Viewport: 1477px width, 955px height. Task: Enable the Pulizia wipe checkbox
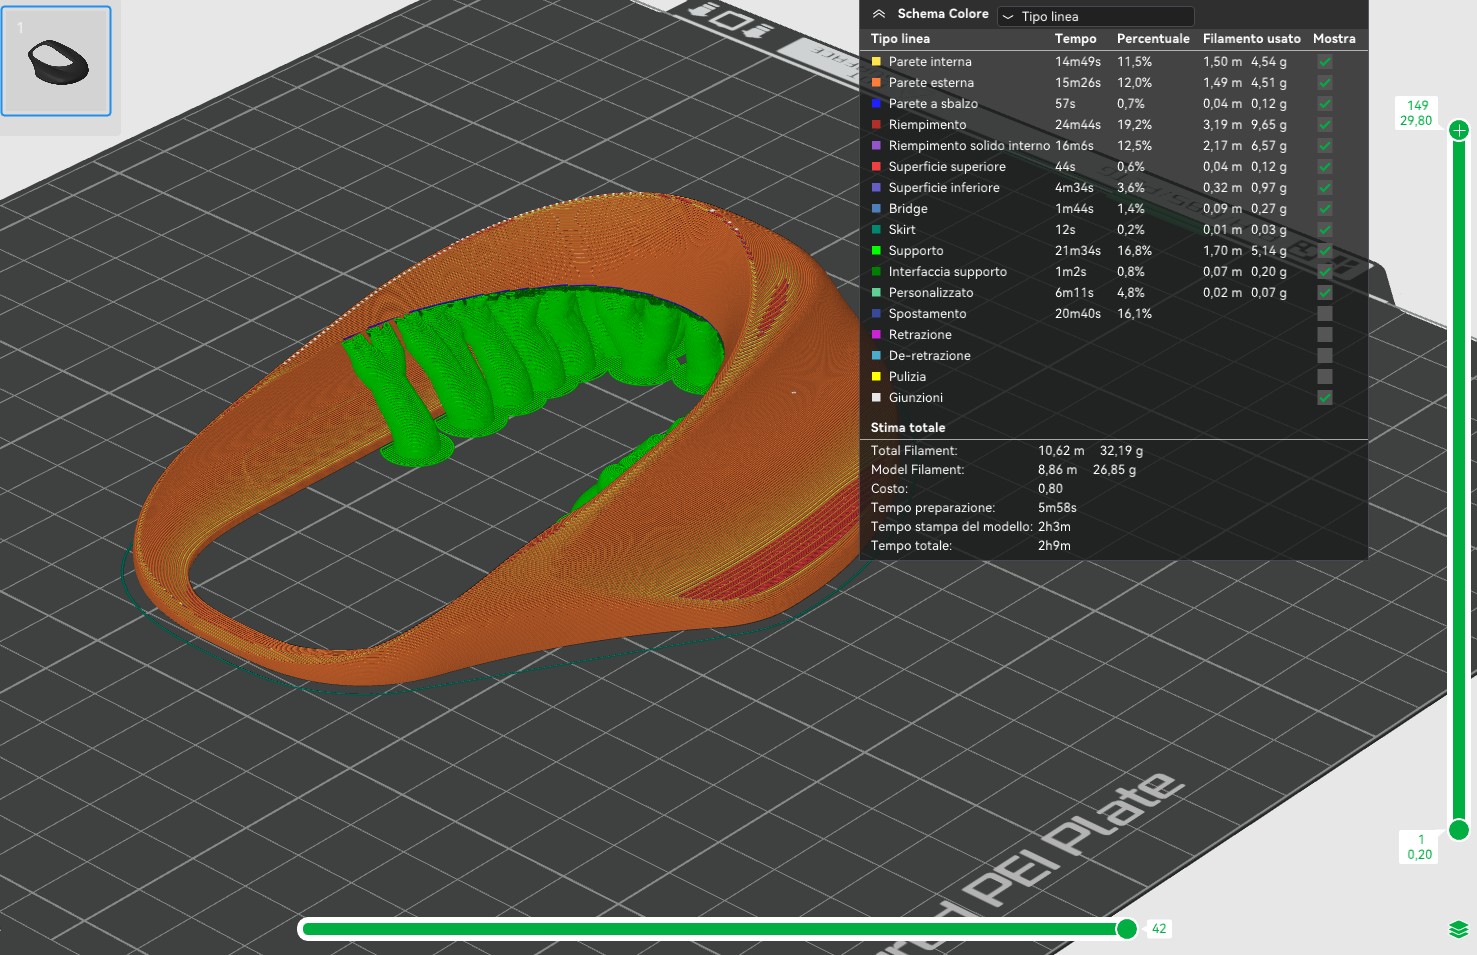pyautogui.click(x=1325, y=376)
